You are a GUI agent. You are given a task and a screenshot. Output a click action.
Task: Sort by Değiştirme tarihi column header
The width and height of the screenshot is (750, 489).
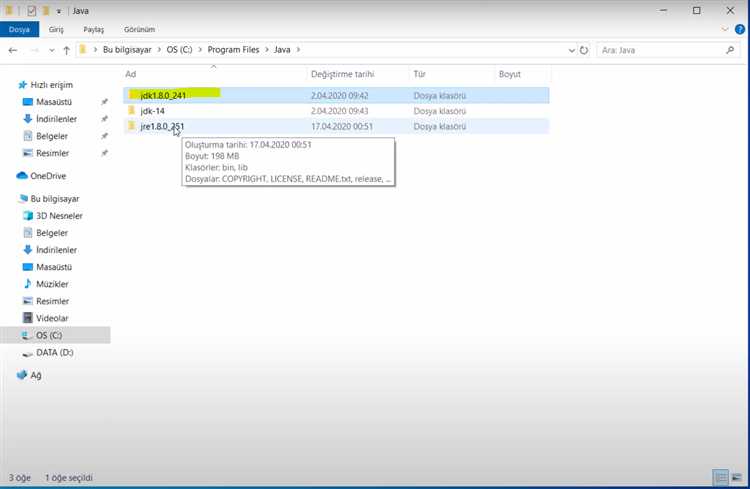click(342, 74)
